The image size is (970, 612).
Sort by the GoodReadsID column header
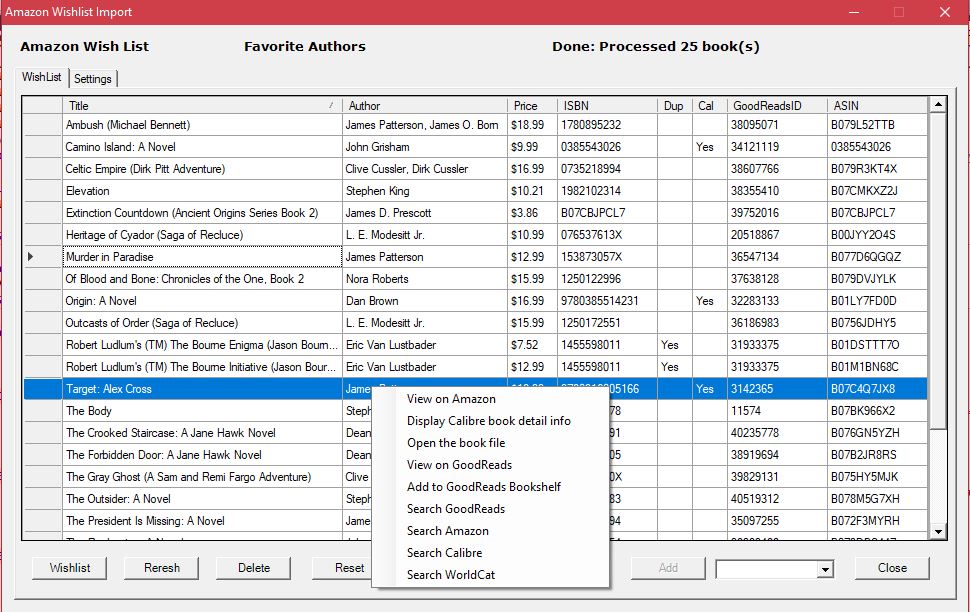(777, 106)
